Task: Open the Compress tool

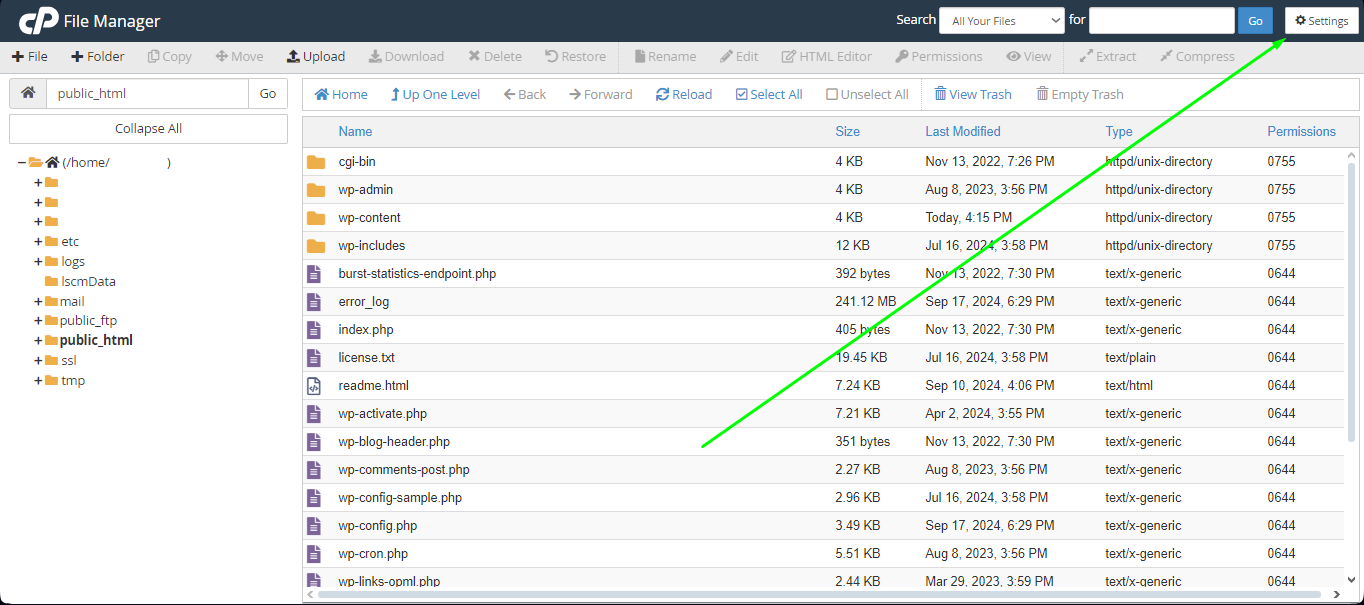Action: tap(1196, 56)
